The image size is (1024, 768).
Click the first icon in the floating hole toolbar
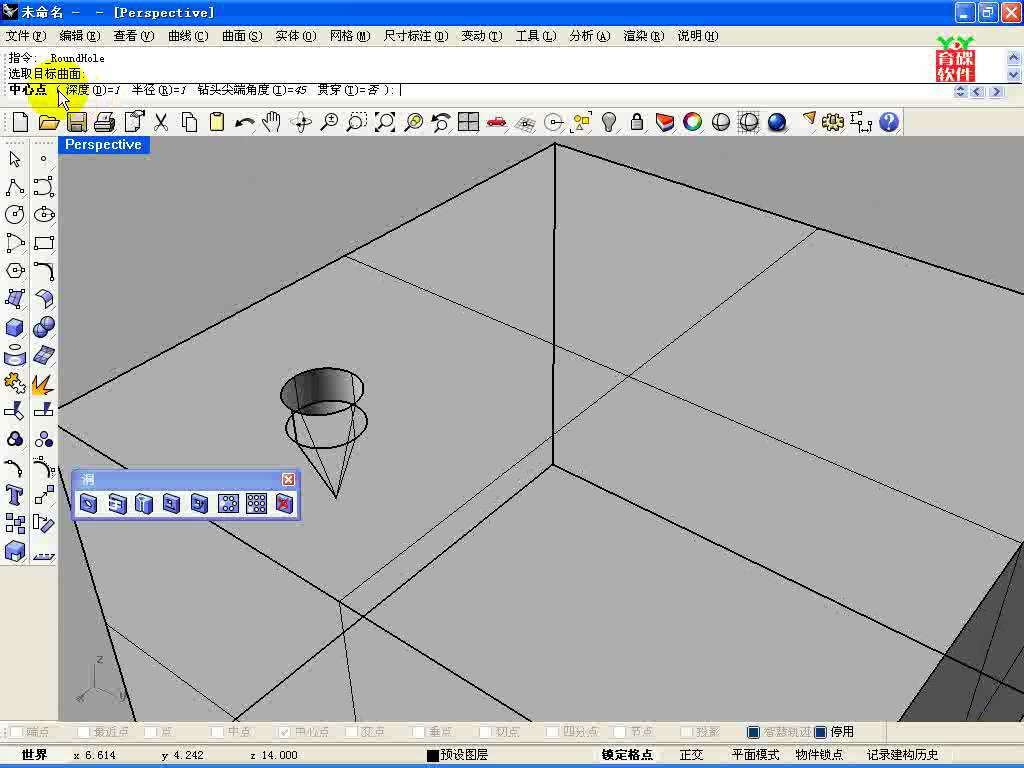pos(89,504)
